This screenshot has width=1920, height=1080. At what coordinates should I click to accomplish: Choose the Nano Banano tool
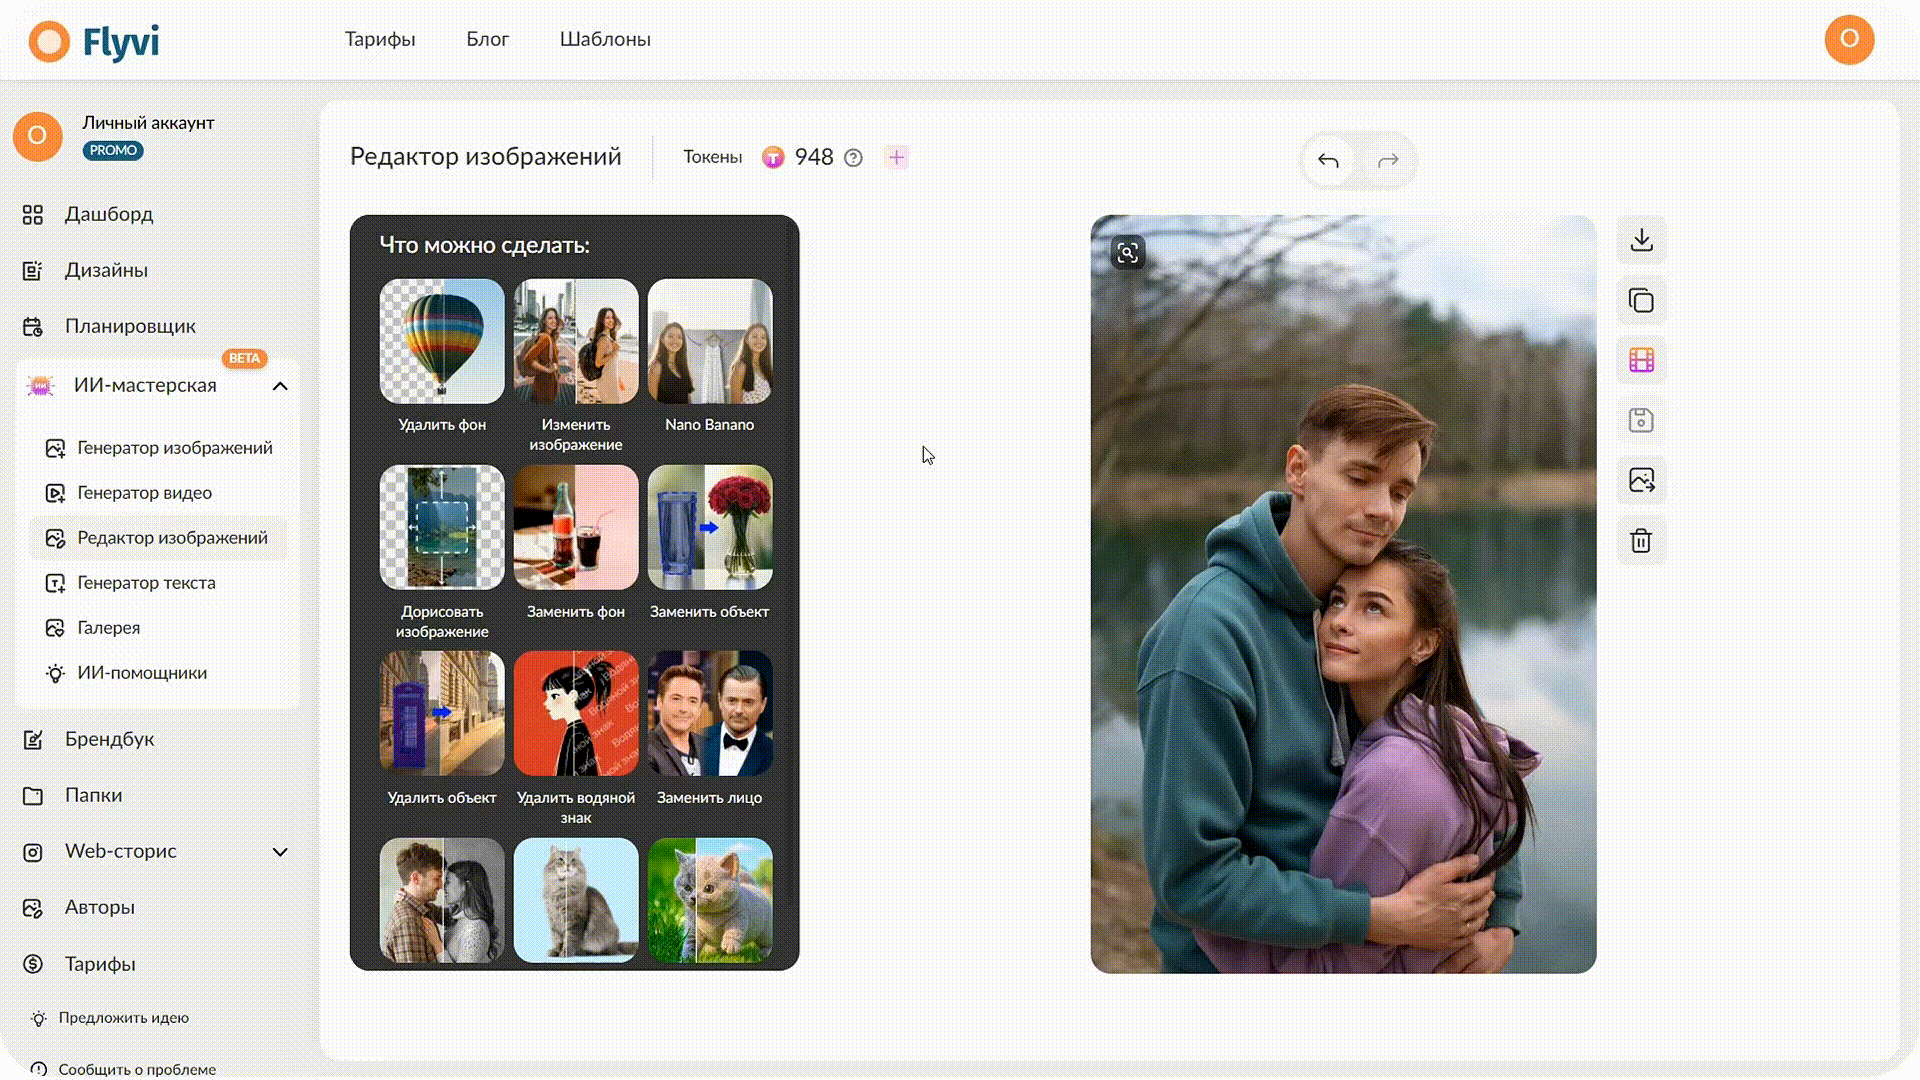point(710,356)
